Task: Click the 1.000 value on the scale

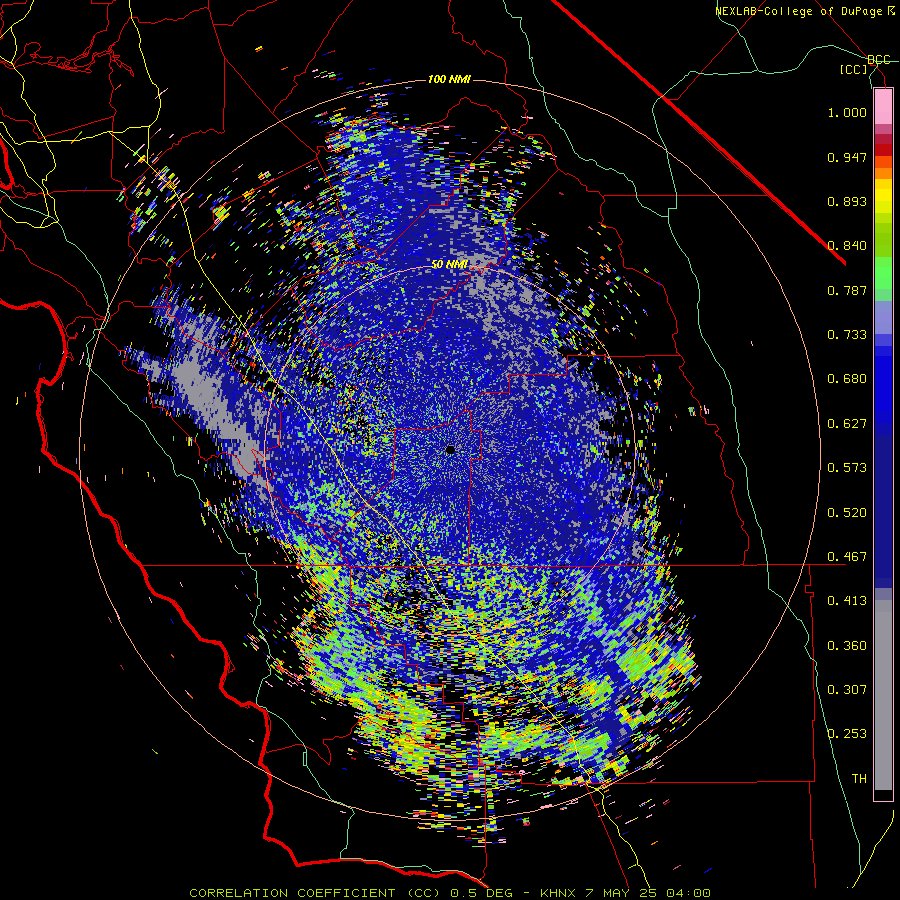Action: point(847,112)
